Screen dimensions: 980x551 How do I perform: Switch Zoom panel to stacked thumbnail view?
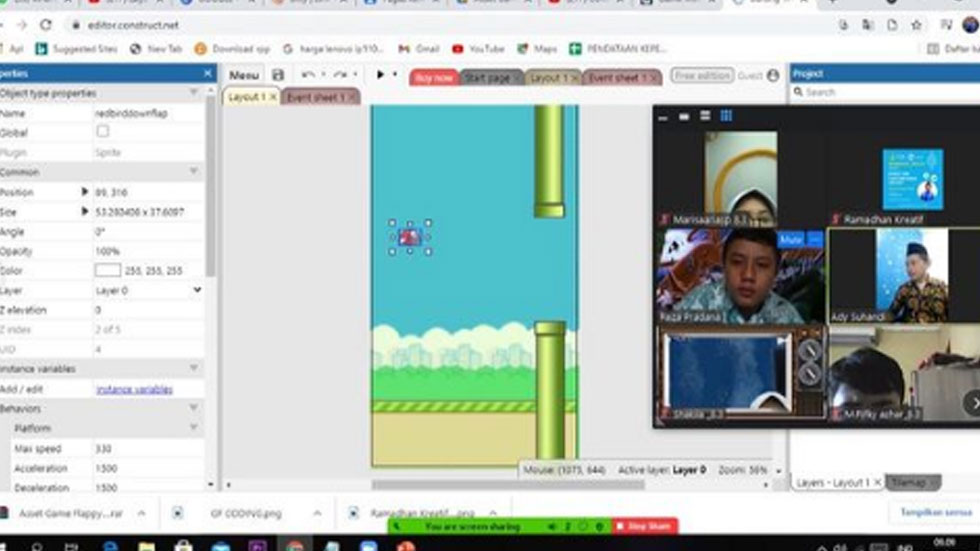pos(705,116)
